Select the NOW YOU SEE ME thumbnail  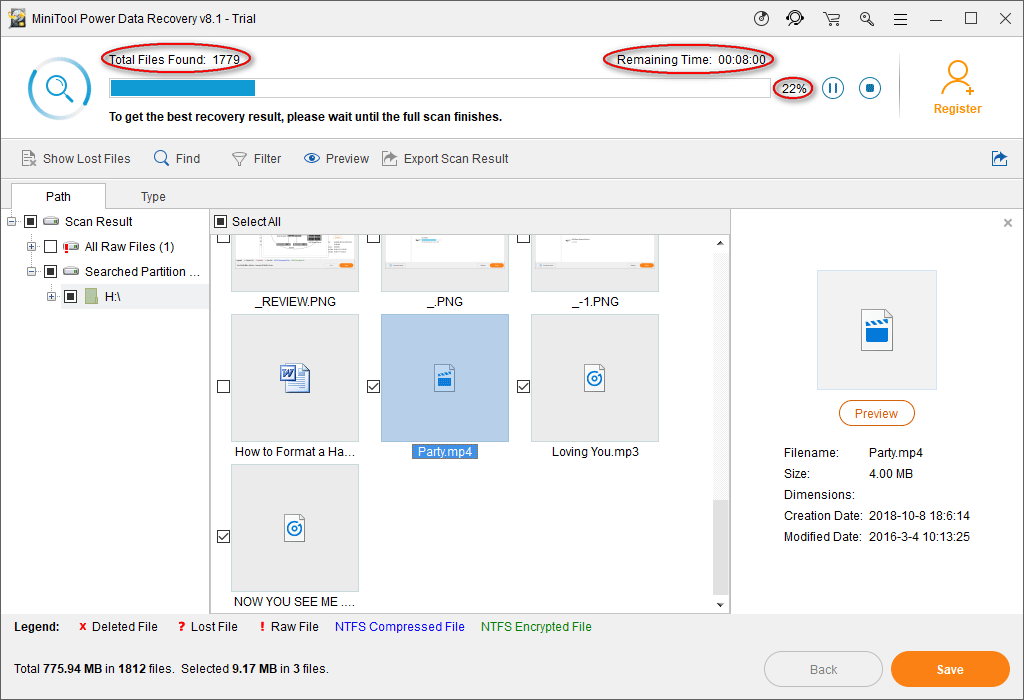pyautogui.click(x=295, y=528)
